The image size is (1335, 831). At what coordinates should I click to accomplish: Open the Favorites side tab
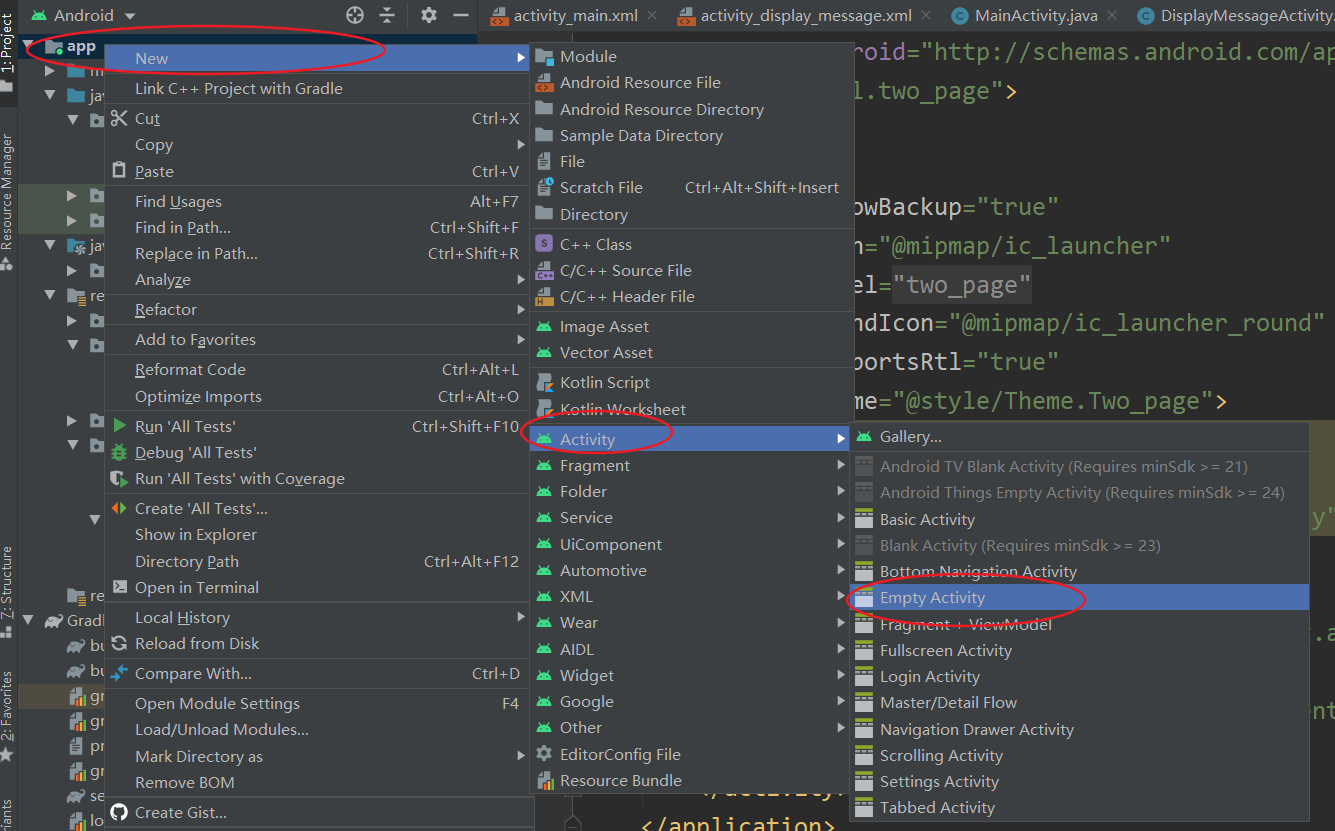coord(8,715)
